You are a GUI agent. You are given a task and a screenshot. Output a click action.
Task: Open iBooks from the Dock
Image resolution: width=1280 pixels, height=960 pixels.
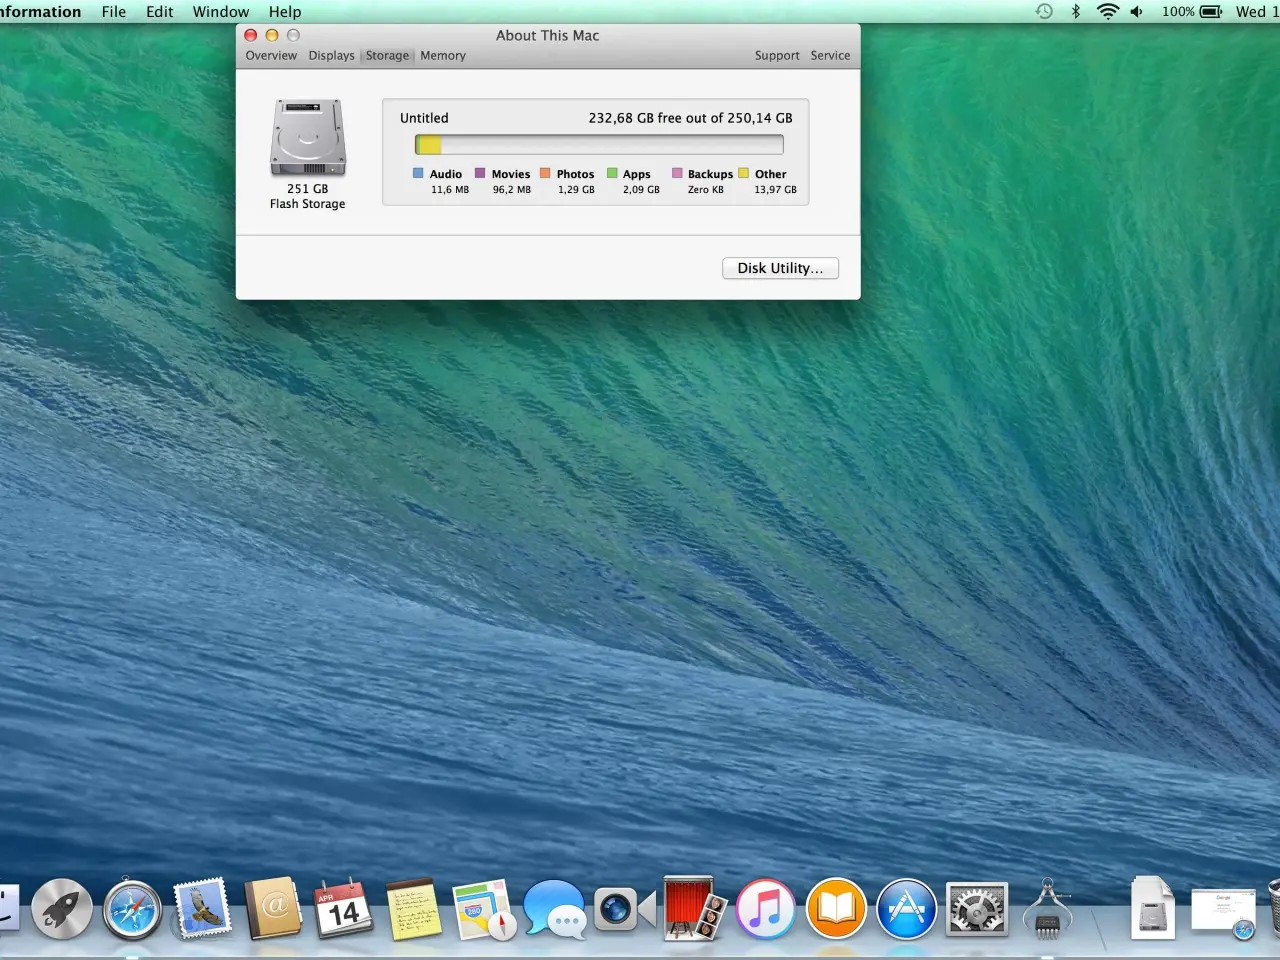click(x=836, y=909)
